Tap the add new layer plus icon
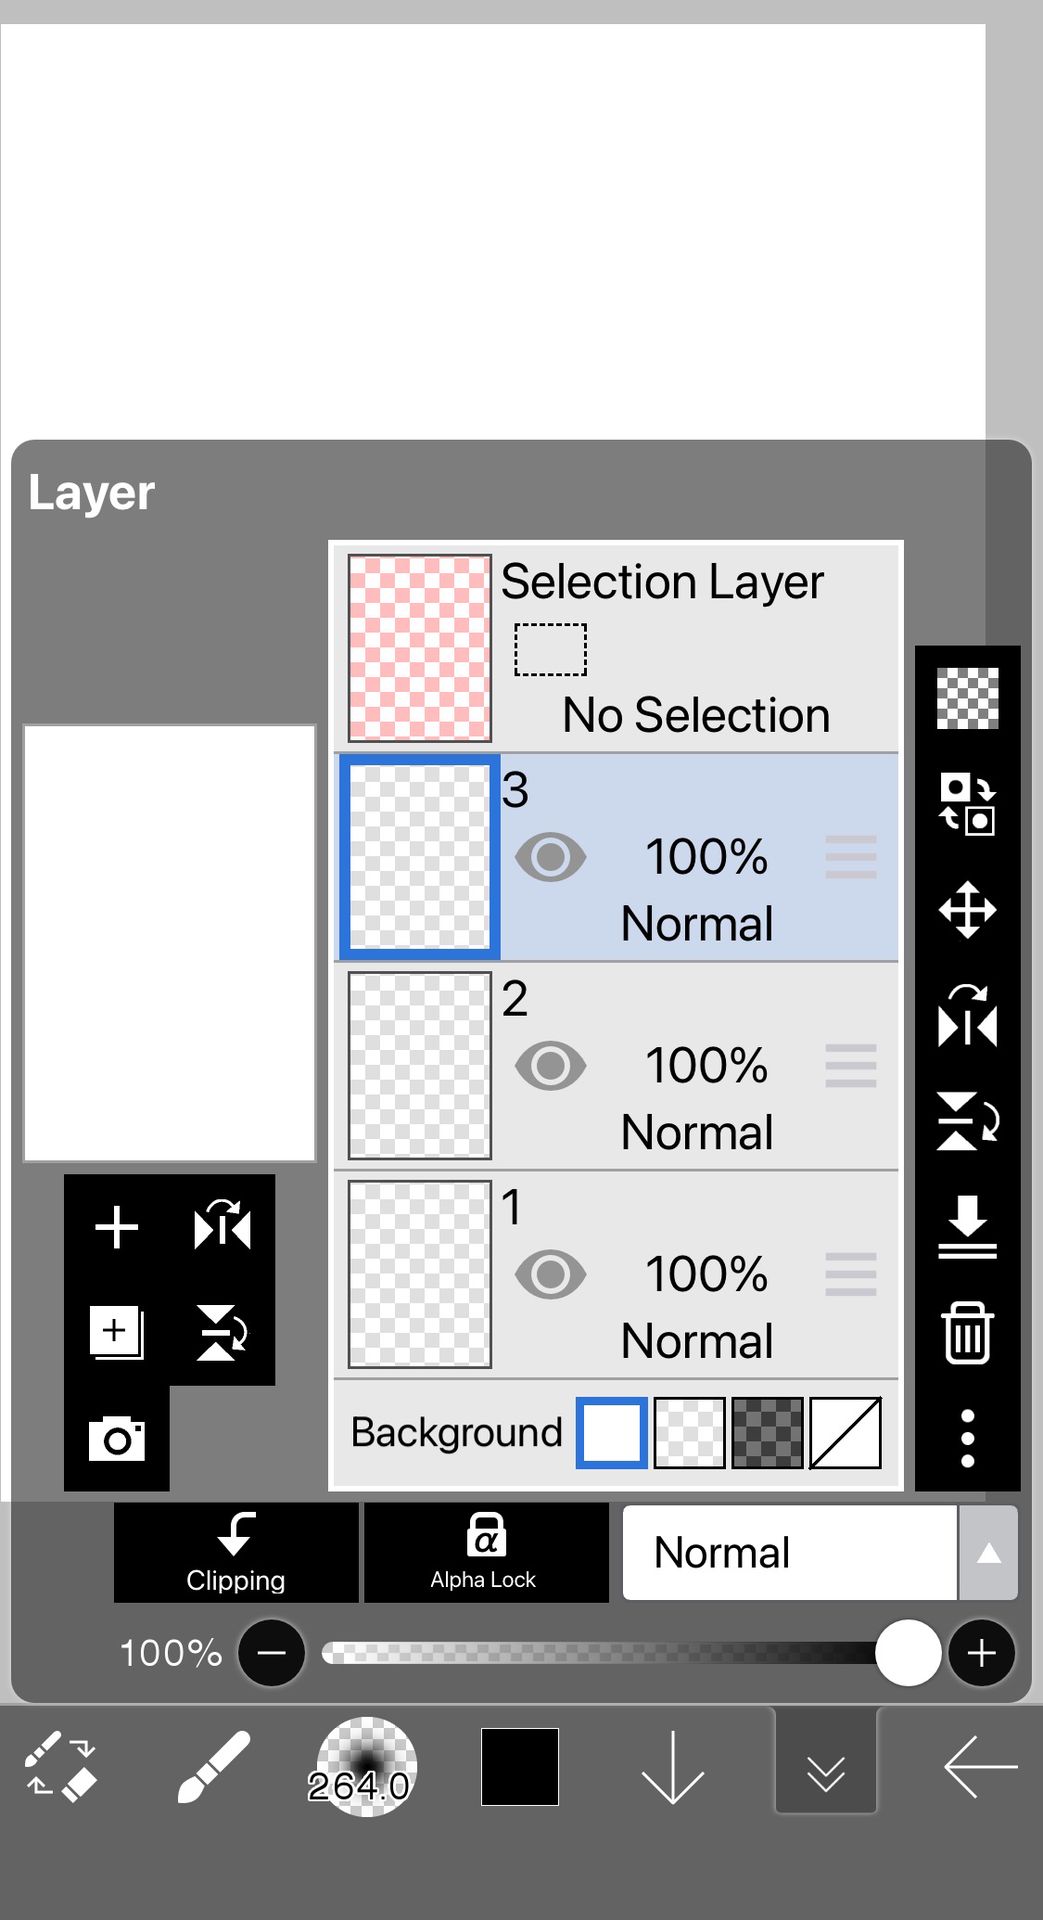1043x1920 pixels. (x=117, y=1227)
